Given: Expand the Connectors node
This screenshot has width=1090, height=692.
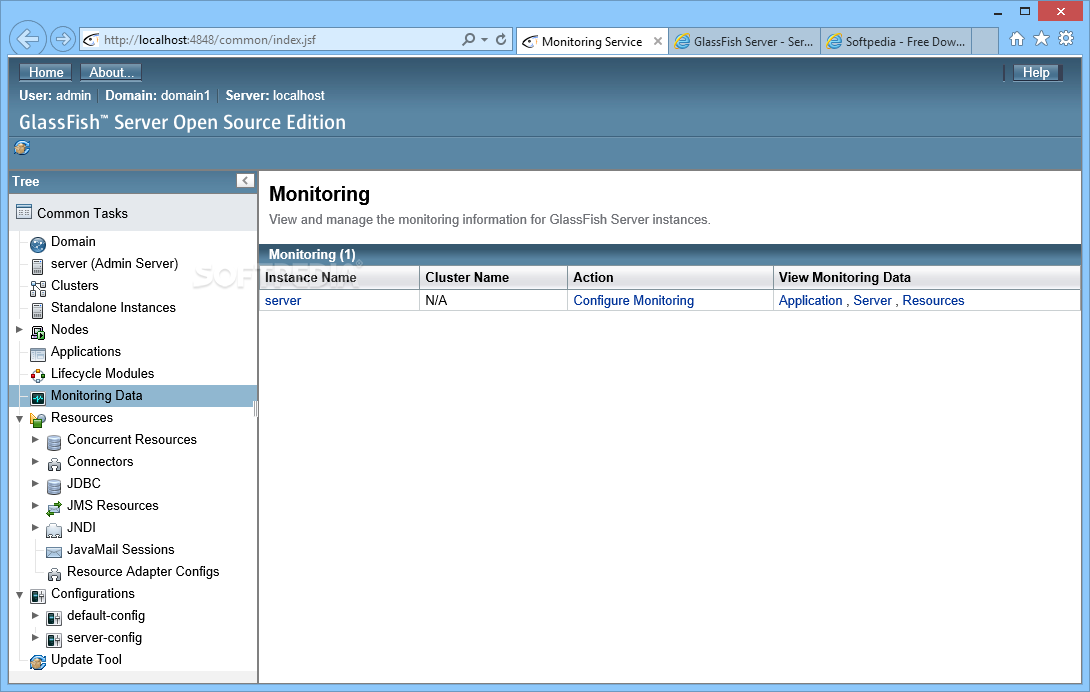Looking at the screenshot, I should [35, 461].
